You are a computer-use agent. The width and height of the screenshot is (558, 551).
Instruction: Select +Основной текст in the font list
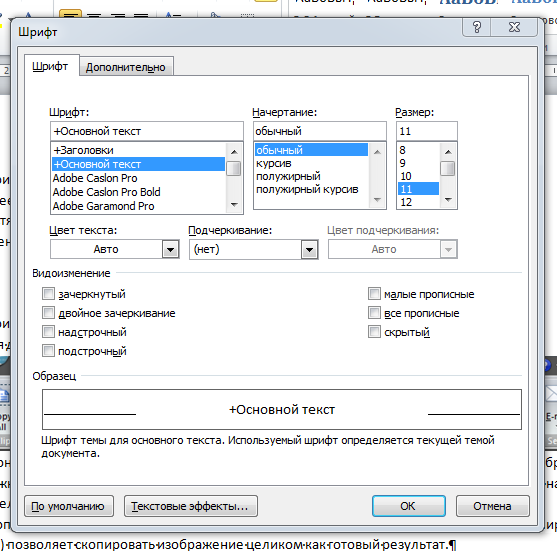point(138,164)
